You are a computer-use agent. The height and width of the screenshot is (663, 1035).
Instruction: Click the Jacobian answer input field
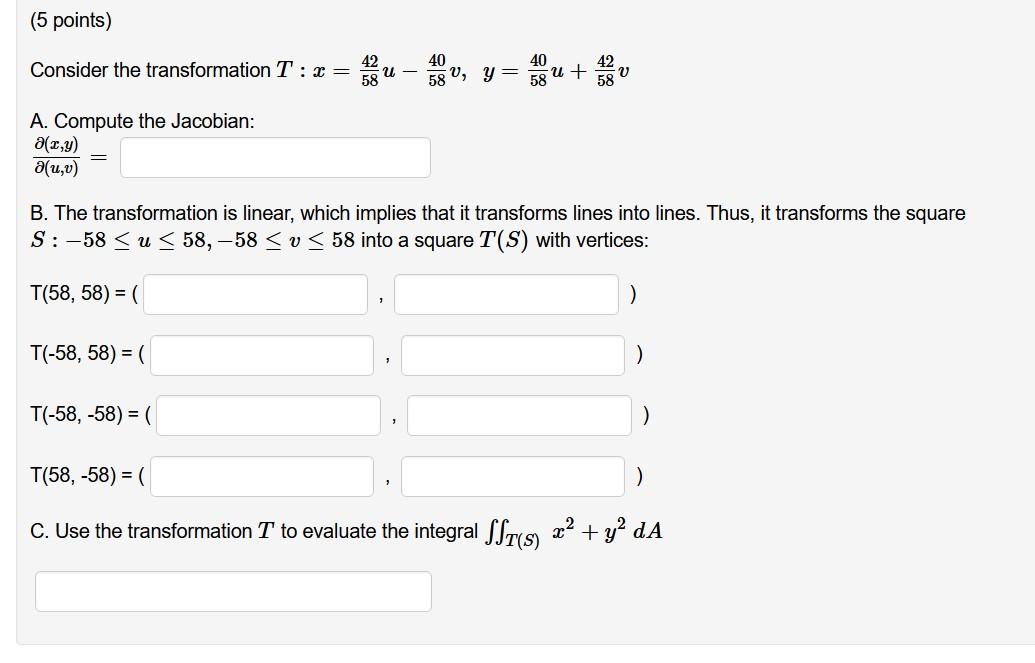[275, 157]
